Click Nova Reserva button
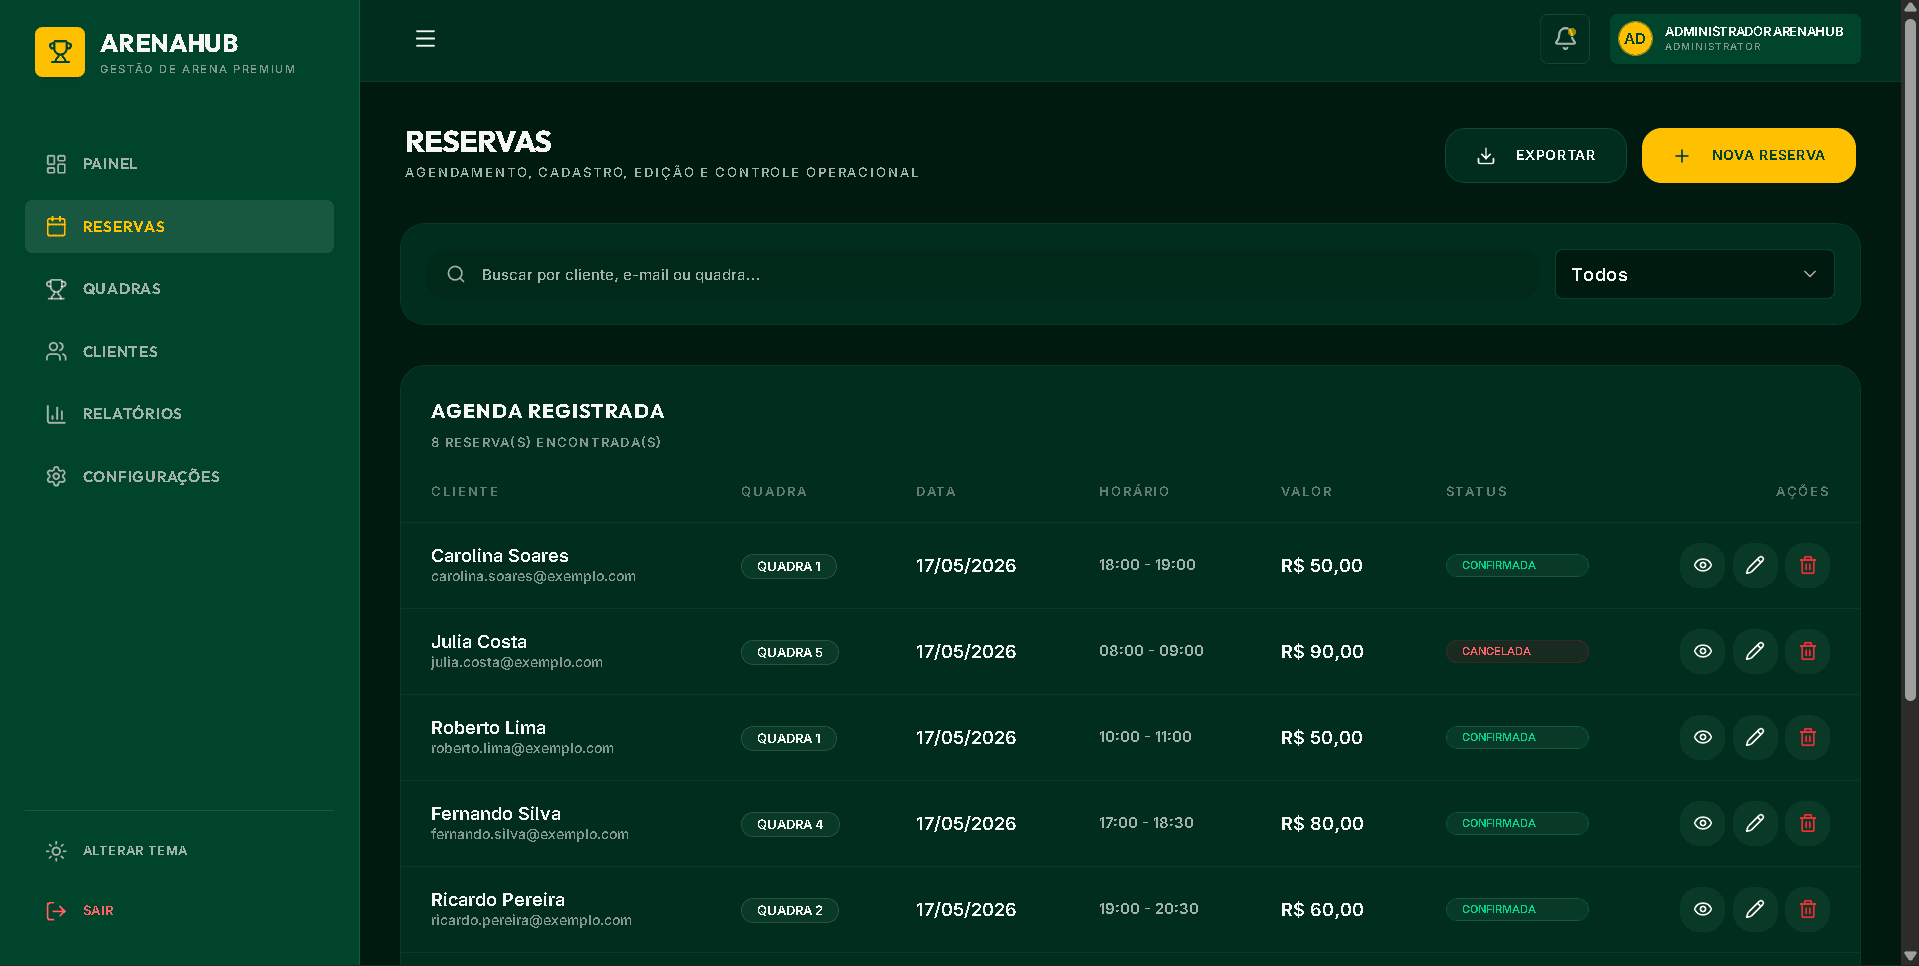Screen dimensions: 1919x966 click(1748, 155)
